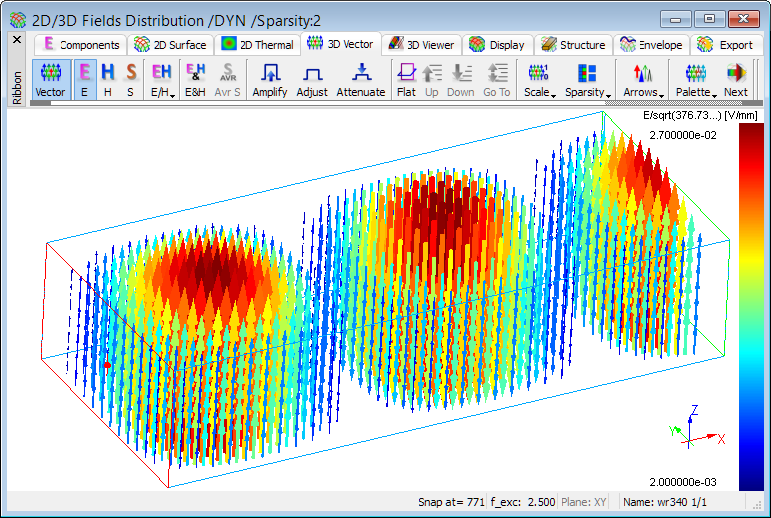Toggle the Vector display mode
The height and width of the screenshot is (518, 771).
pos(50,79)
